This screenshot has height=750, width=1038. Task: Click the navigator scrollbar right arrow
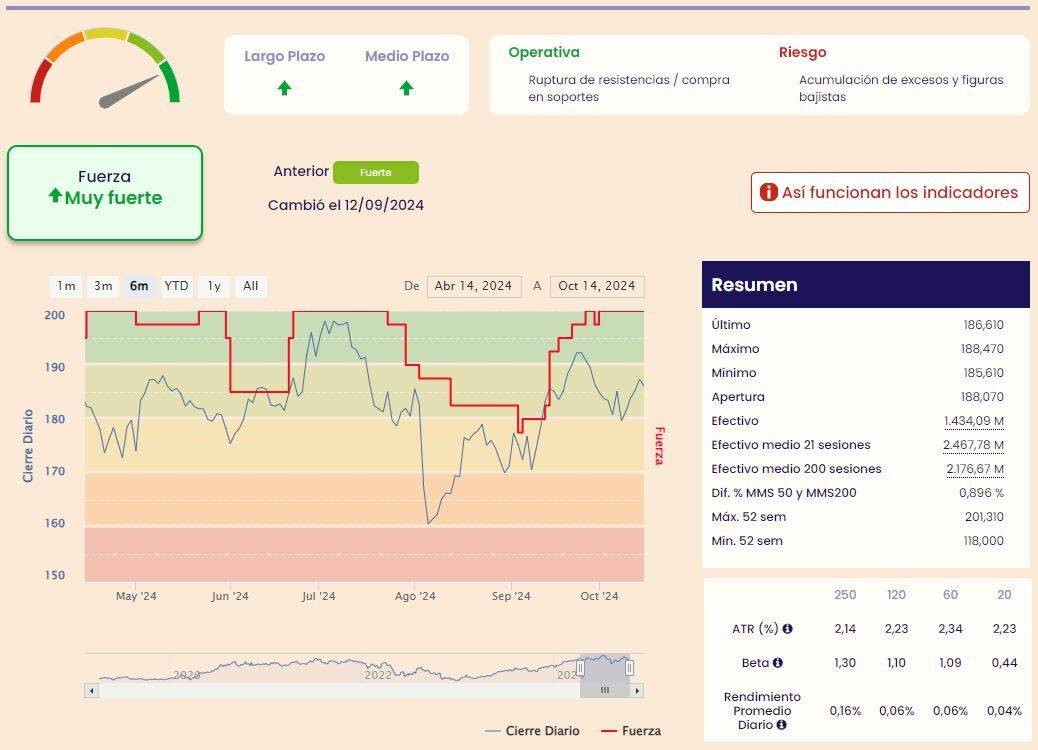point(637,690)
